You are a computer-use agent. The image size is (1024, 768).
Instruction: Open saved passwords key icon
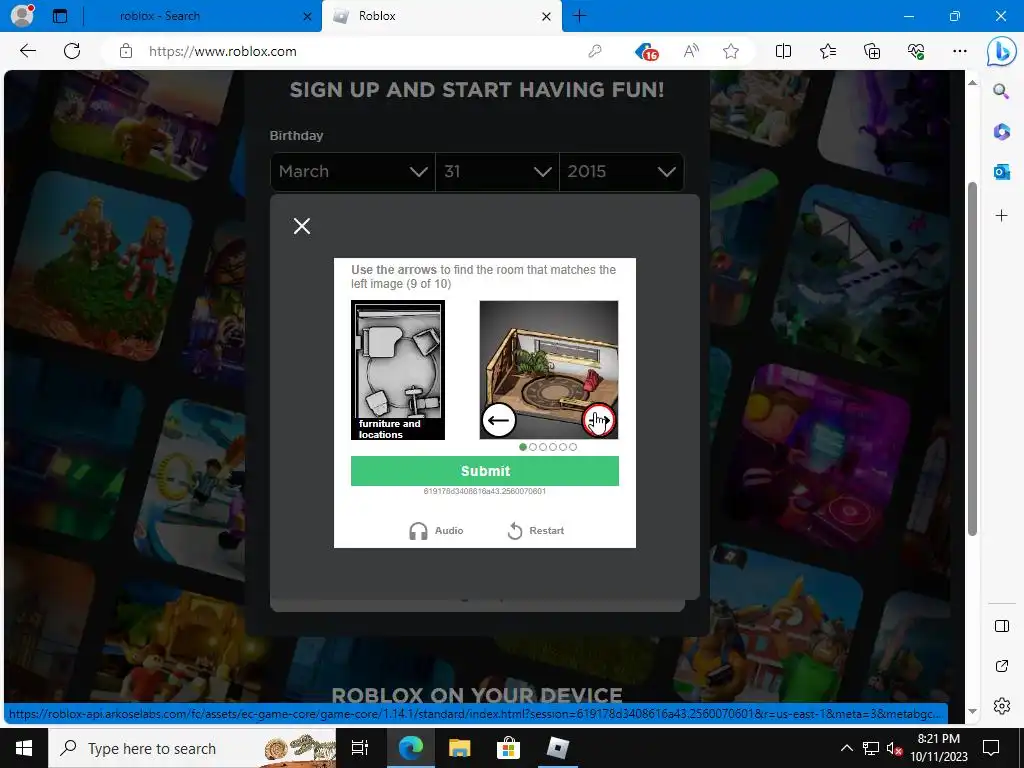594,52
